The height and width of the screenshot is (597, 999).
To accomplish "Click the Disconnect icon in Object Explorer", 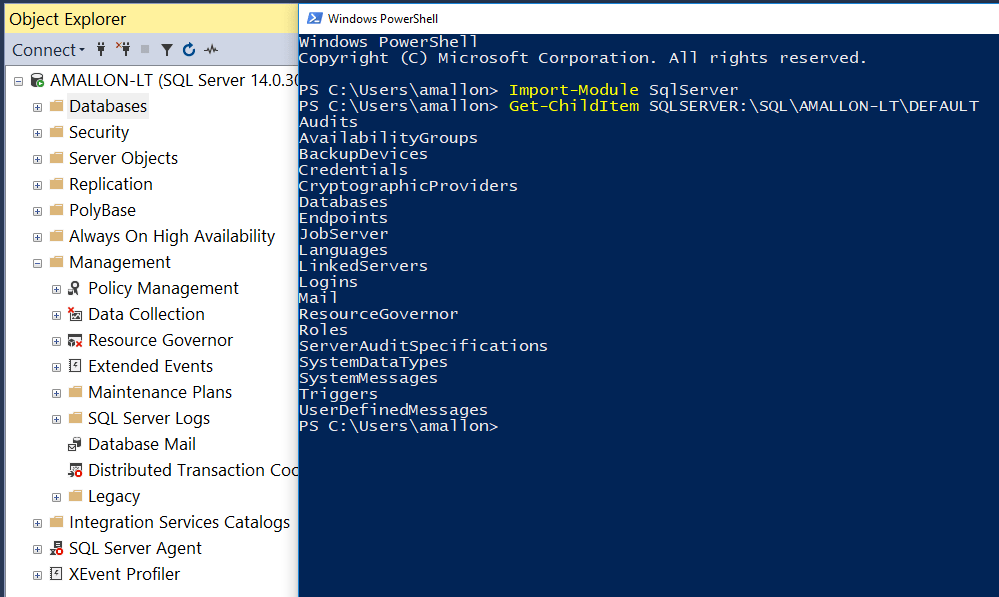I will click(x=125, y=49).
